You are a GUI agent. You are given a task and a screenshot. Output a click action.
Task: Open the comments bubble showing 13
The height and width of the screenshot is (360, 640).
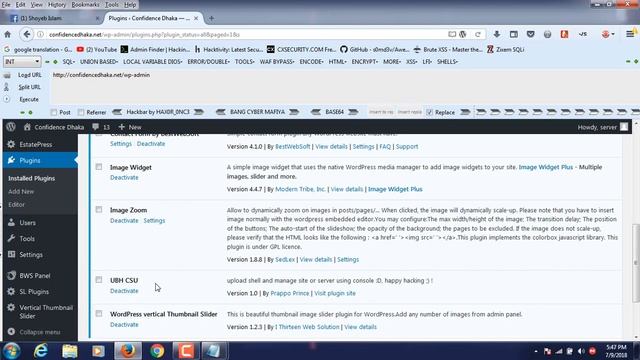[x=101, y=127]
